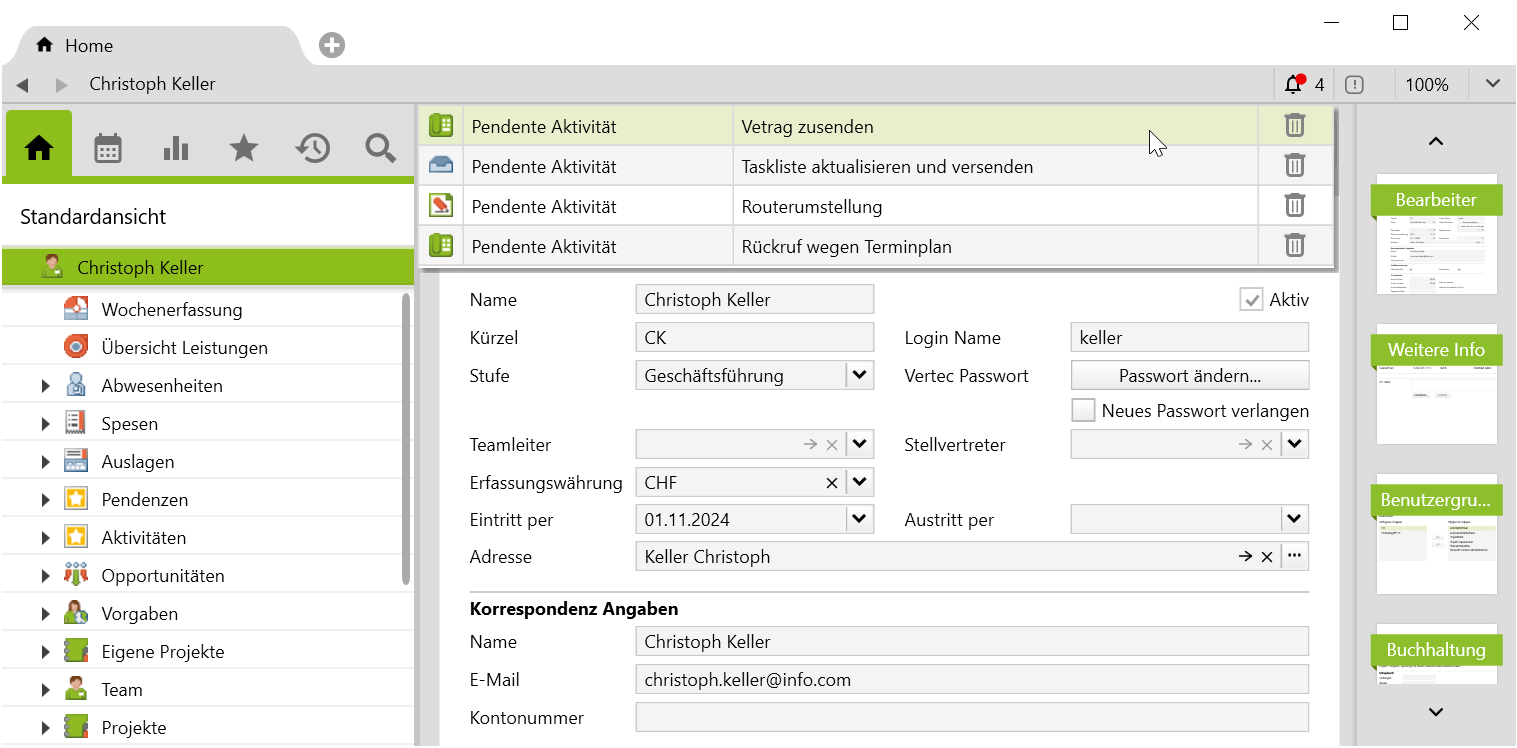Expand the Abwesenheiten tree node
1517x748 pixels.
point(45,386)
